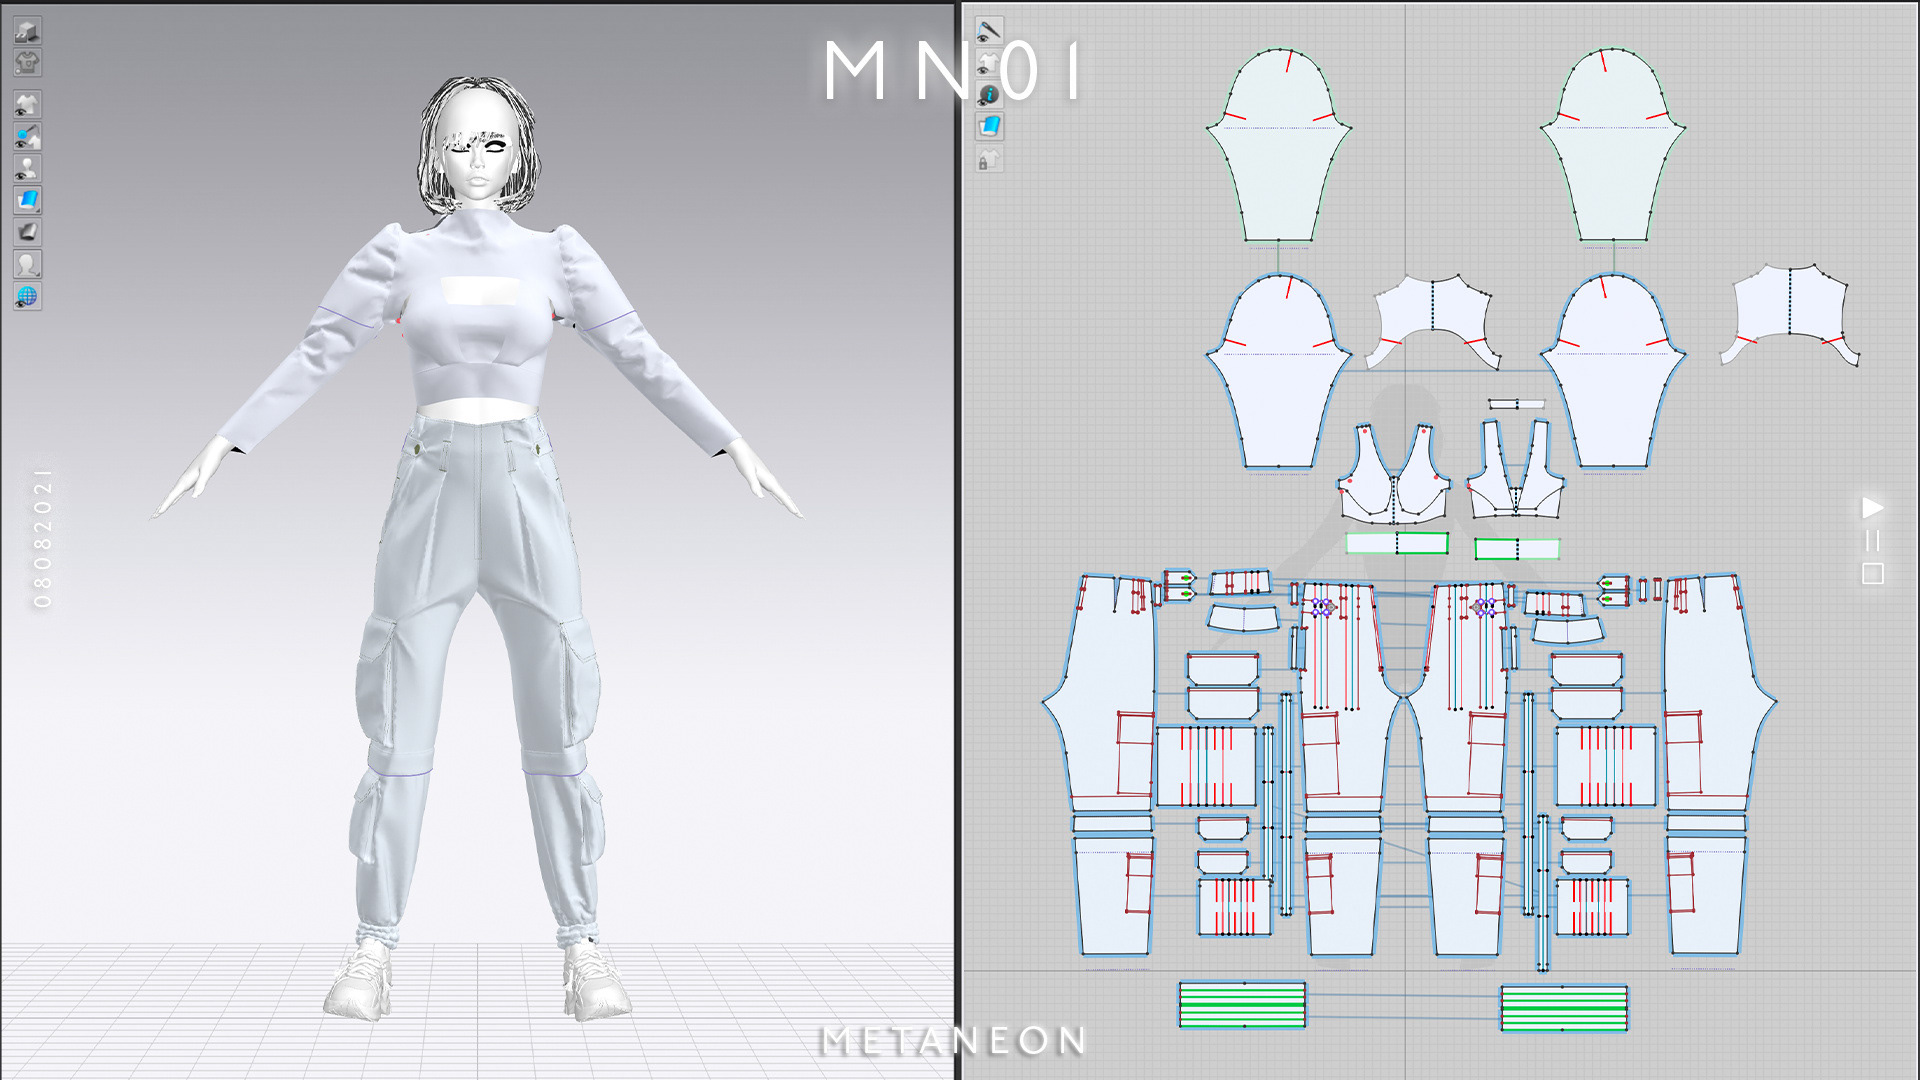Select the thick textured surface icon
The image size is (1920, 1080).
27,232
